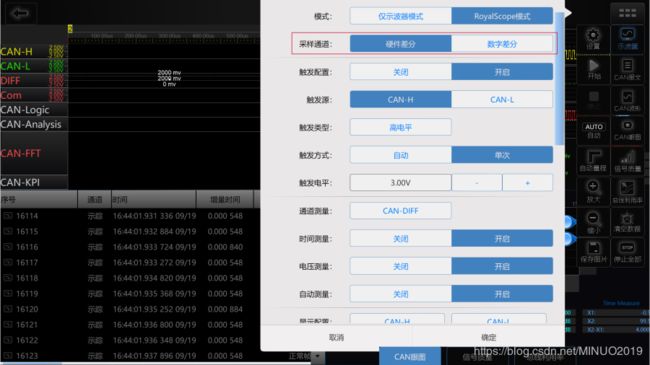This screenshot has height=365, width=650.
Task: Select the CAN-Analysis row
Action: (x=34, y=124)
